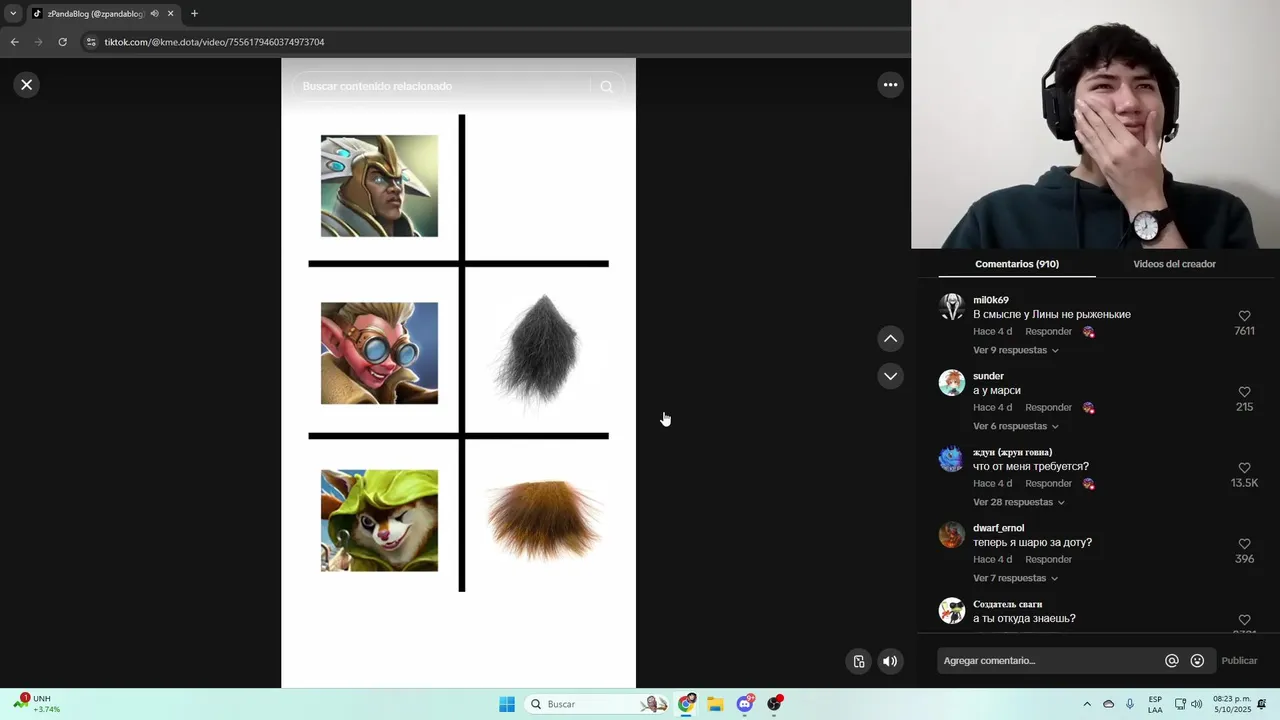Open the UNH stock widget in taskbar
The width and height of the screenshot is (1280, 720).
tap(37, 704)
